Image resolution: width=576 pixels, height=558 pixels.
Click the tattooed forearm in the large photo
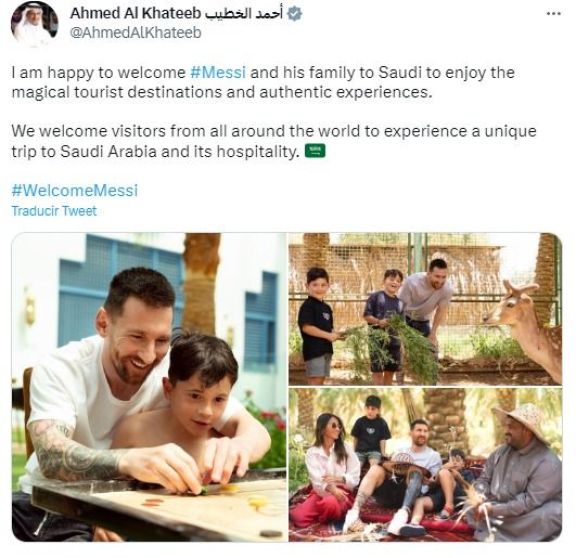[x=77, y=454]
